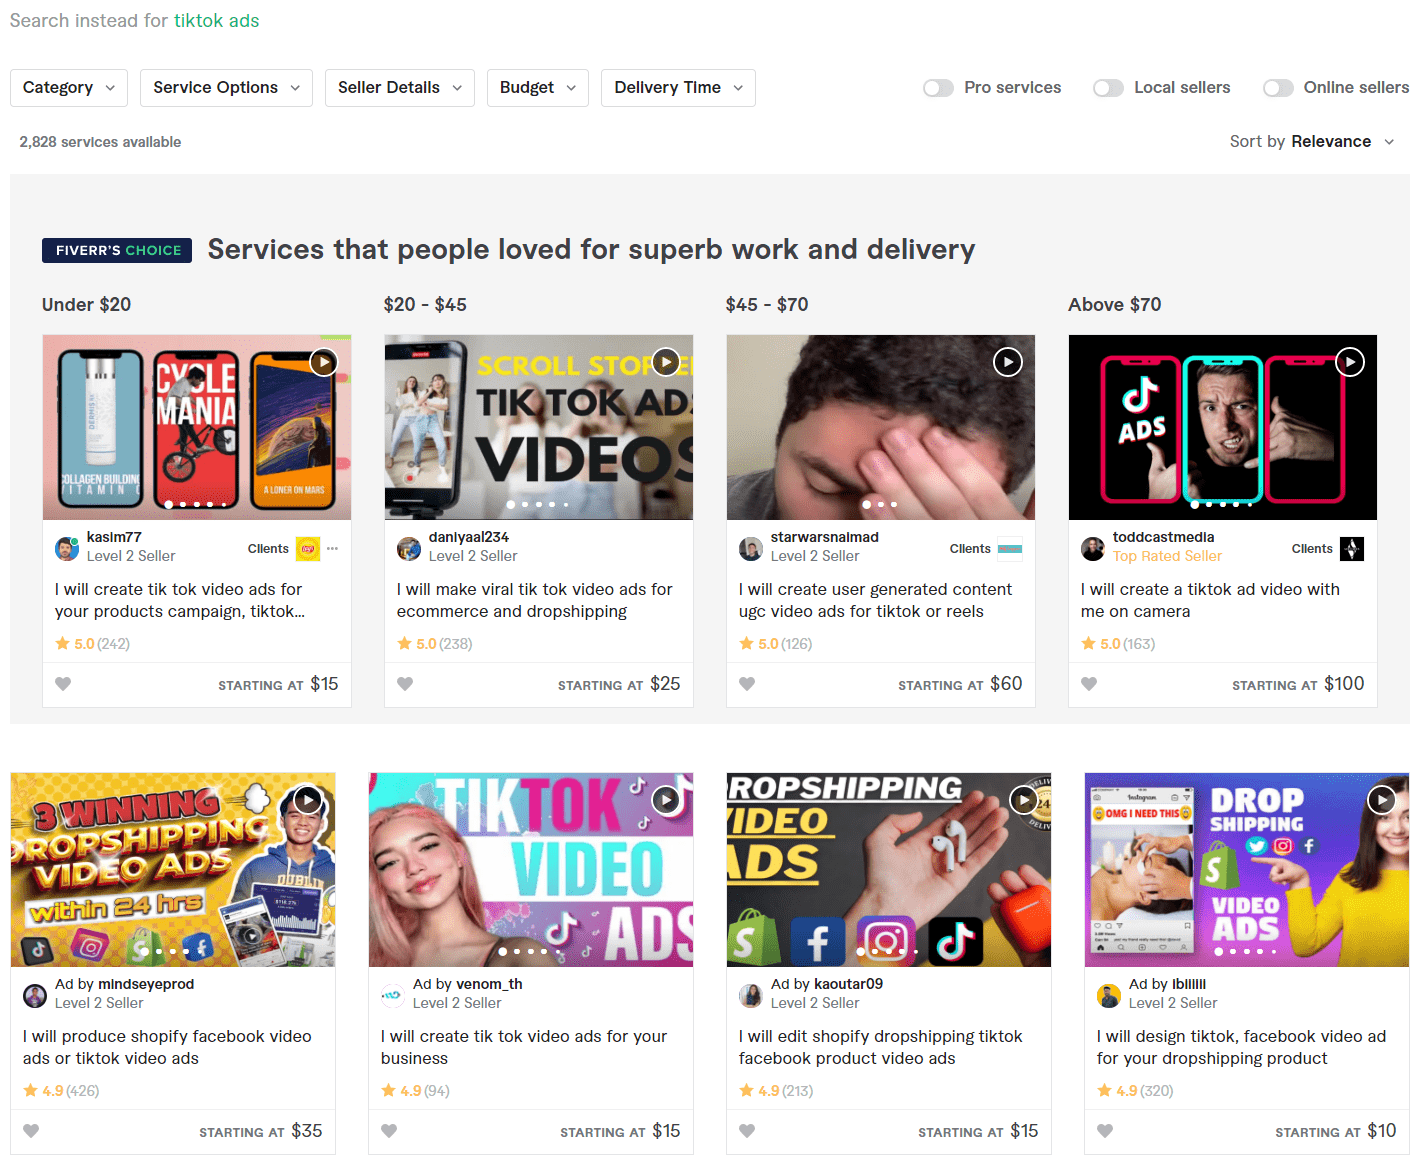
Task: Toggle Pro services switch
Action: (938, 88)
